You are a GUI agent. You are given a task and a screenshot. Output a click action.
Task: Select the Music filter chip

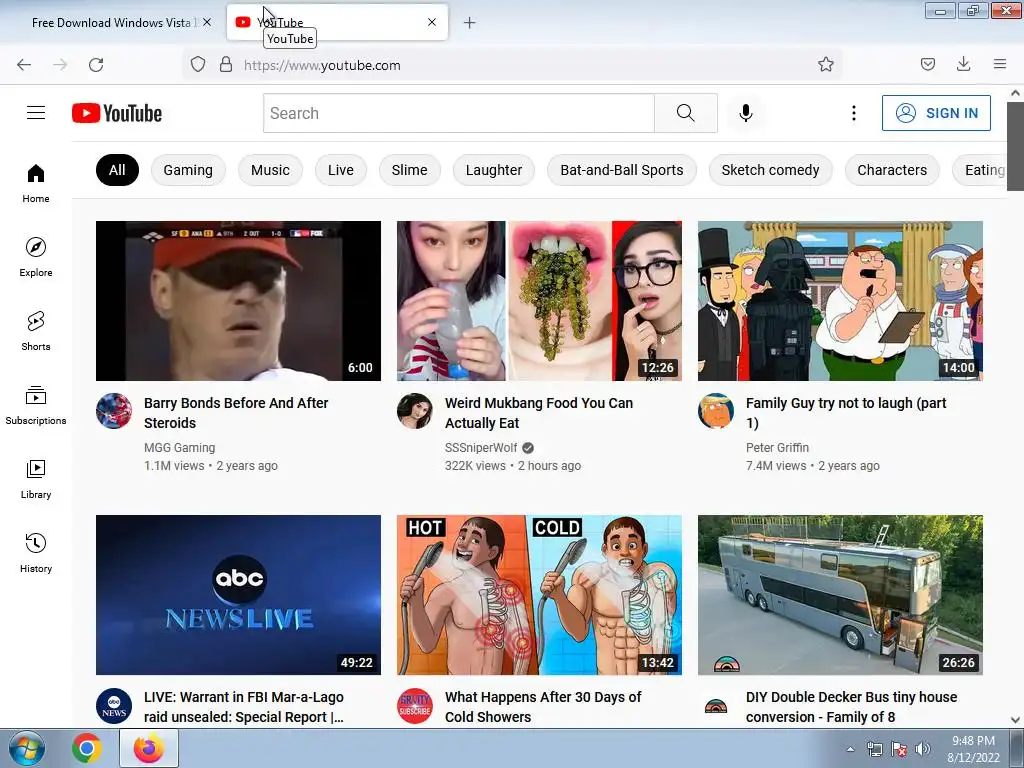(x=270, y=170)
